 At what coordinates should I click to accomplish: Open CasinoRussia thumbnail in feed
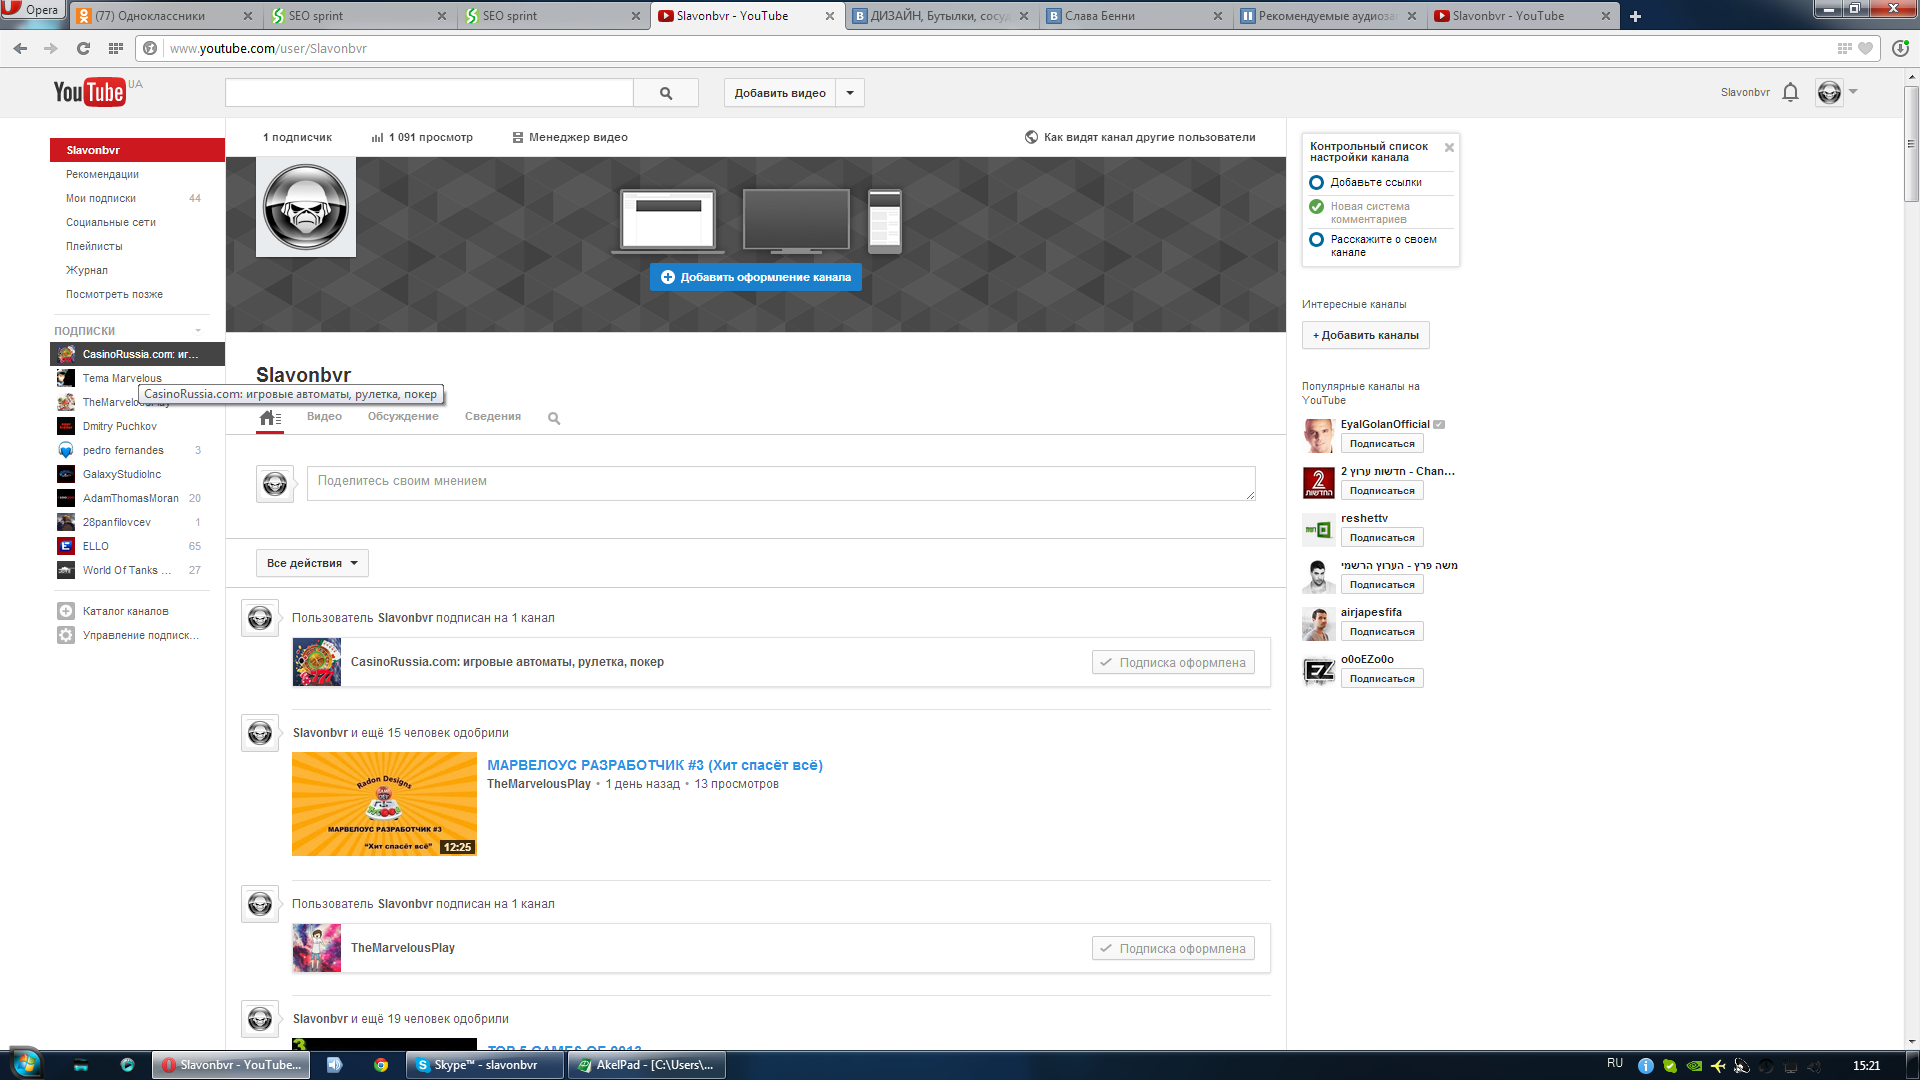(317, 662)
